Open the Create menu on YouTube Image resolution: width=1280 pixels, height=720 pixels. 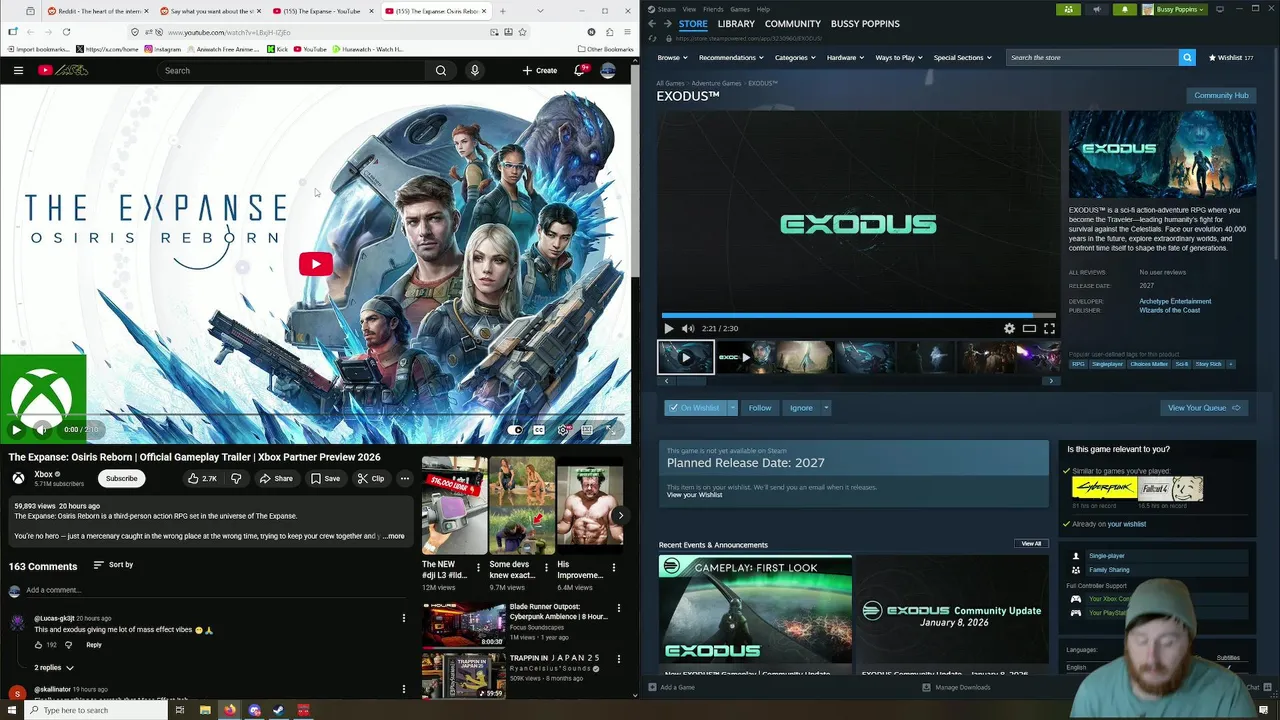(x=540, y=70)
